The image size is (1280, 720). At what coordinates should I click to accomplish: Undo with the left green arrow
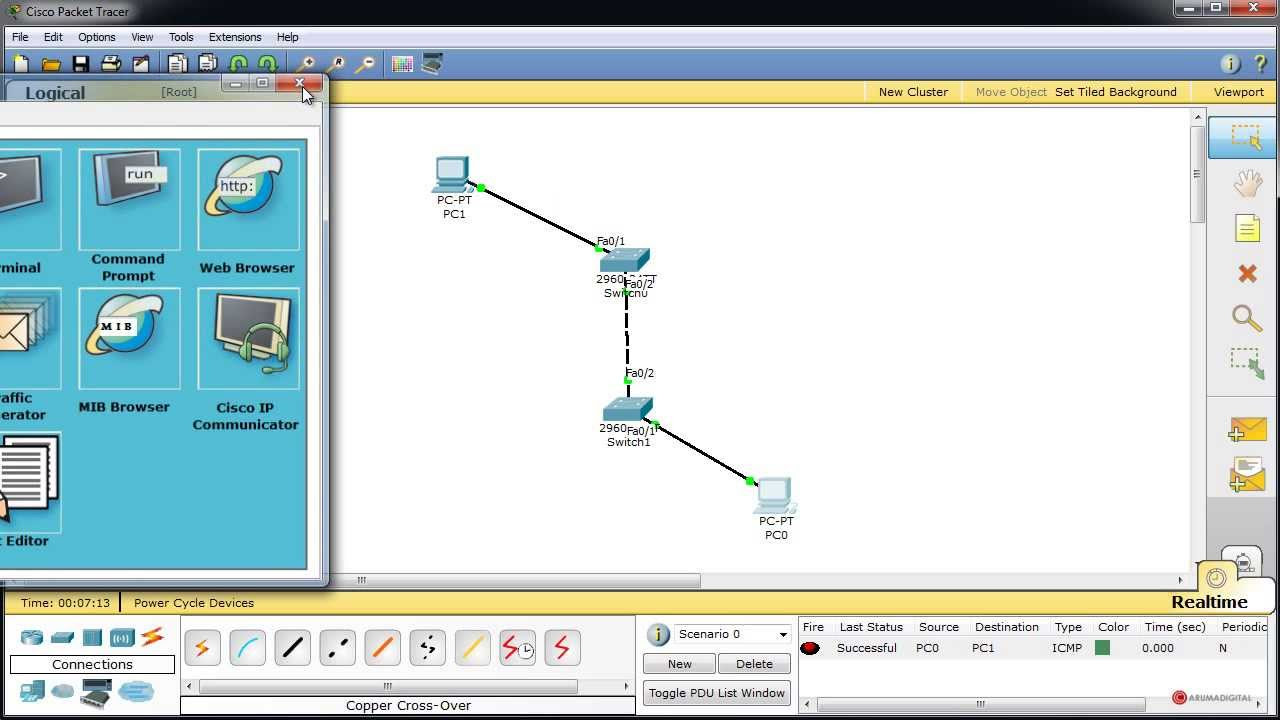pos(238,64)
